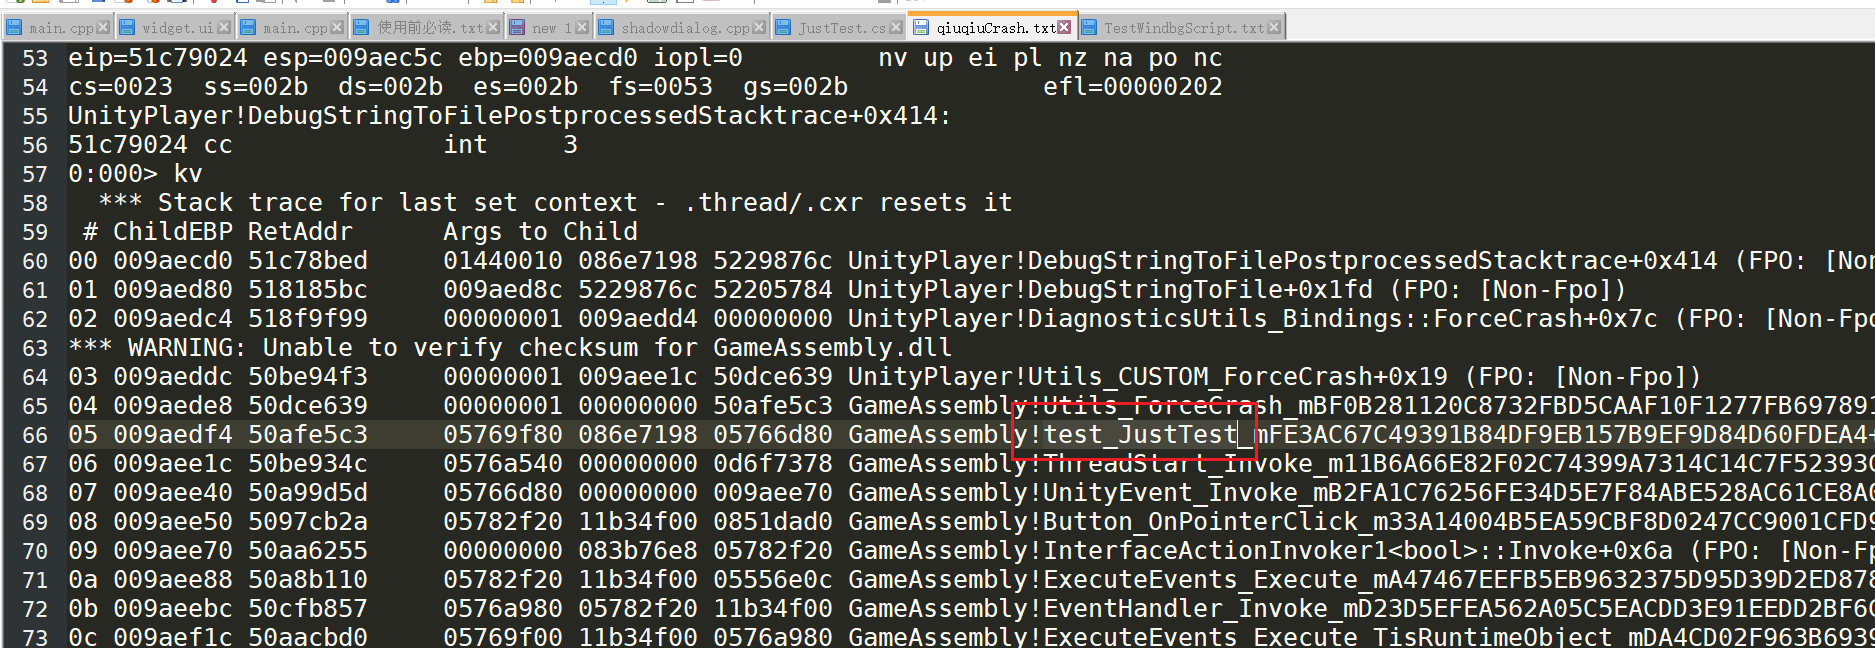
Task: Close the 使用前必读.txt tab
Action: pyautogui.click(x=493, y=28)
